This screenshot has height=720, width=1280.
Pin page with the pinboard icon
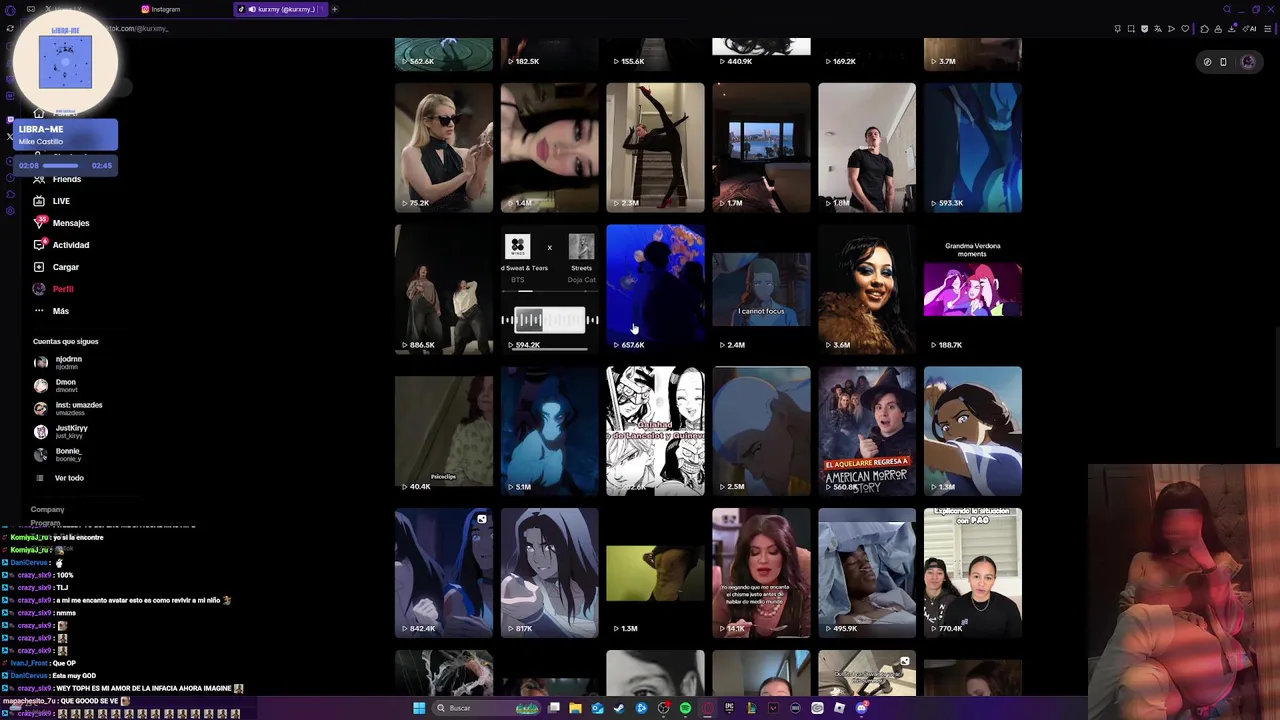[x=1118, y=29]
